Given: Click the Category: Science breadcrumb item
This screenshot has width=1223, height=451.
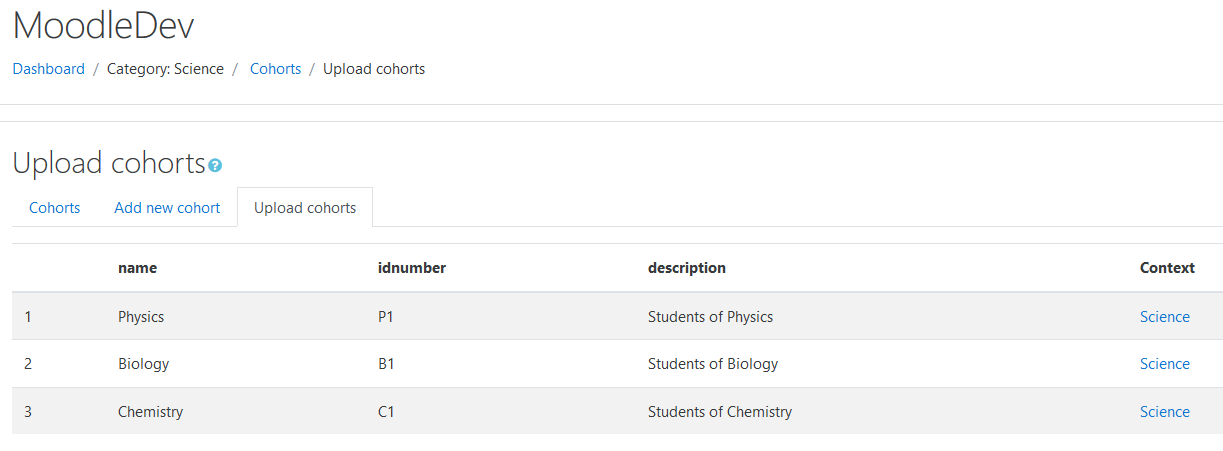Looking at the screenshot, I should coord(165,69).
